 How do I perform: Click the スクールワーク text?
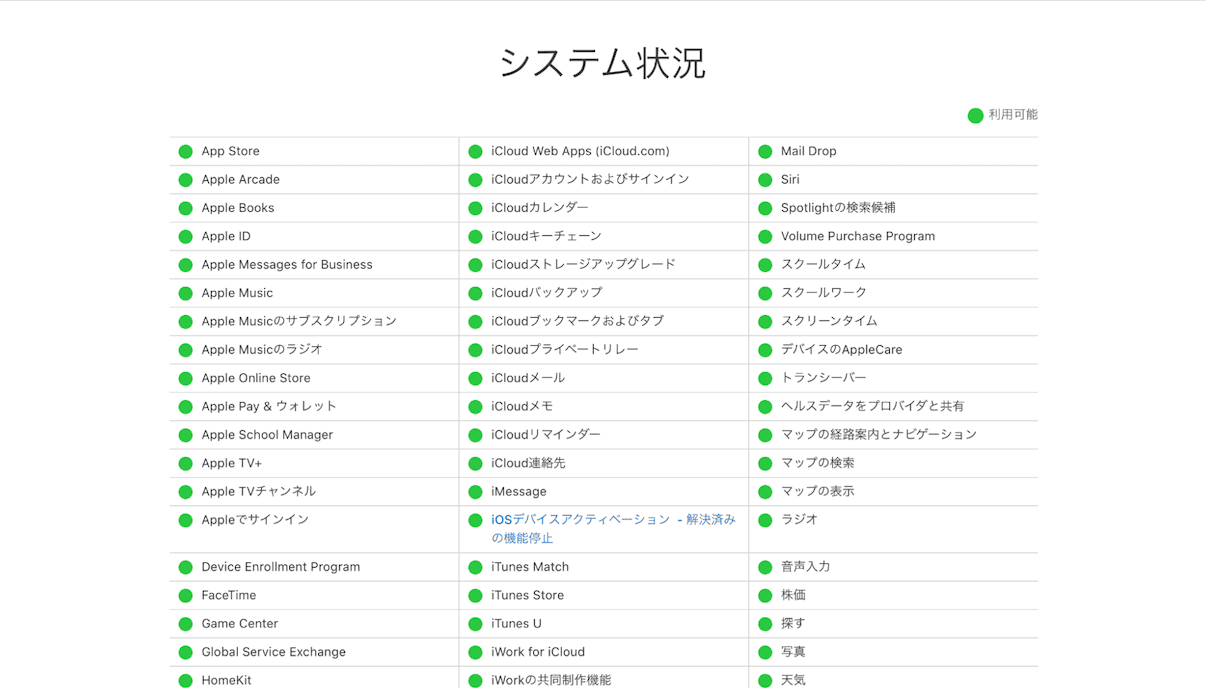click(824, 293)
